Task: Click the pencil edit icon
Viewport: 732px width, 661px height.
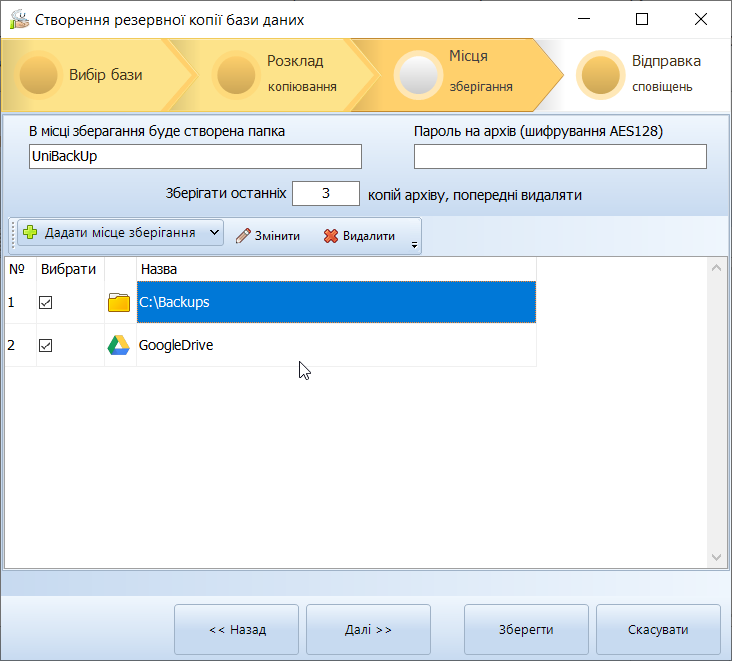Action: coord(243,236)
